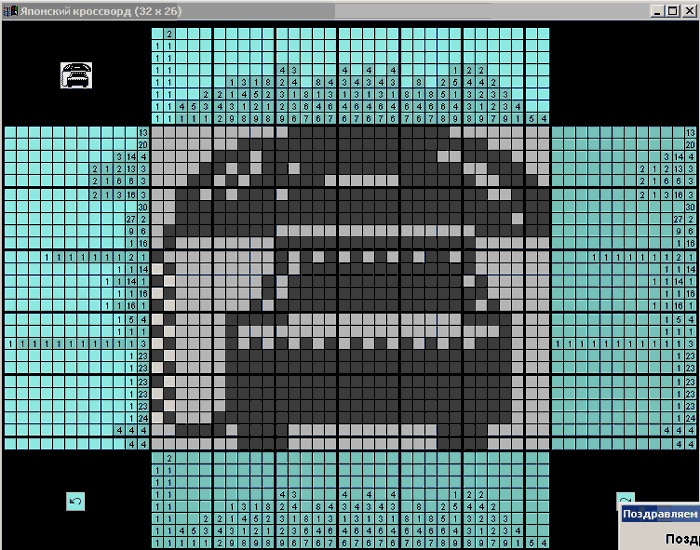
Task: Click the "2" clue topping the lower clue panel
Action: point(169,458)
